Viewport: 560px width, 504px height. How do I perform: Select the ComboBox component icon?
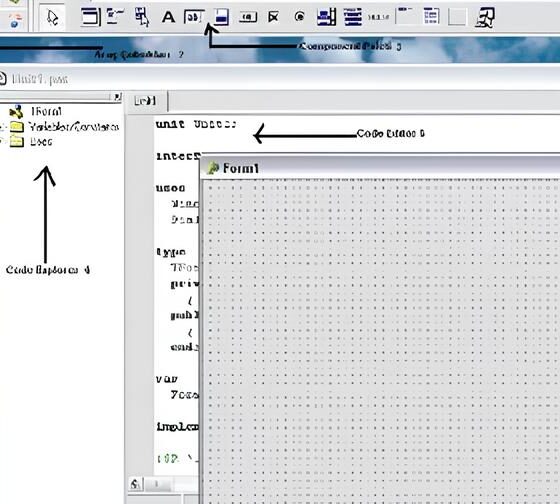click(352, 17)
